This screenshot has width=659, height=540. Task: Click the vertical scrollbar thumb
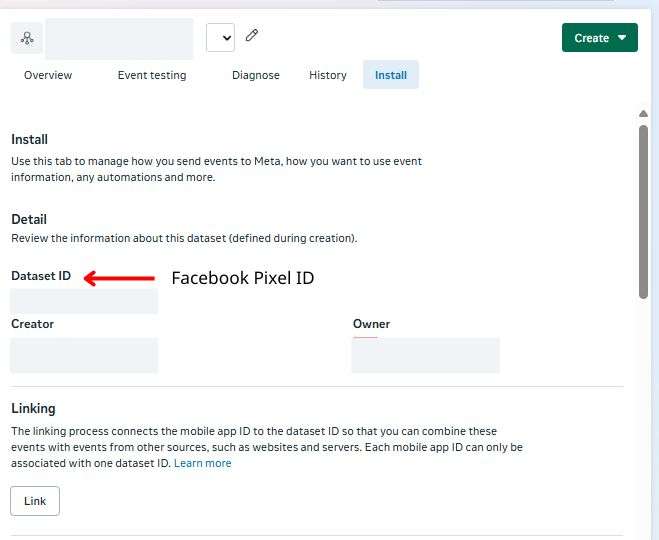tap(643, 210)
